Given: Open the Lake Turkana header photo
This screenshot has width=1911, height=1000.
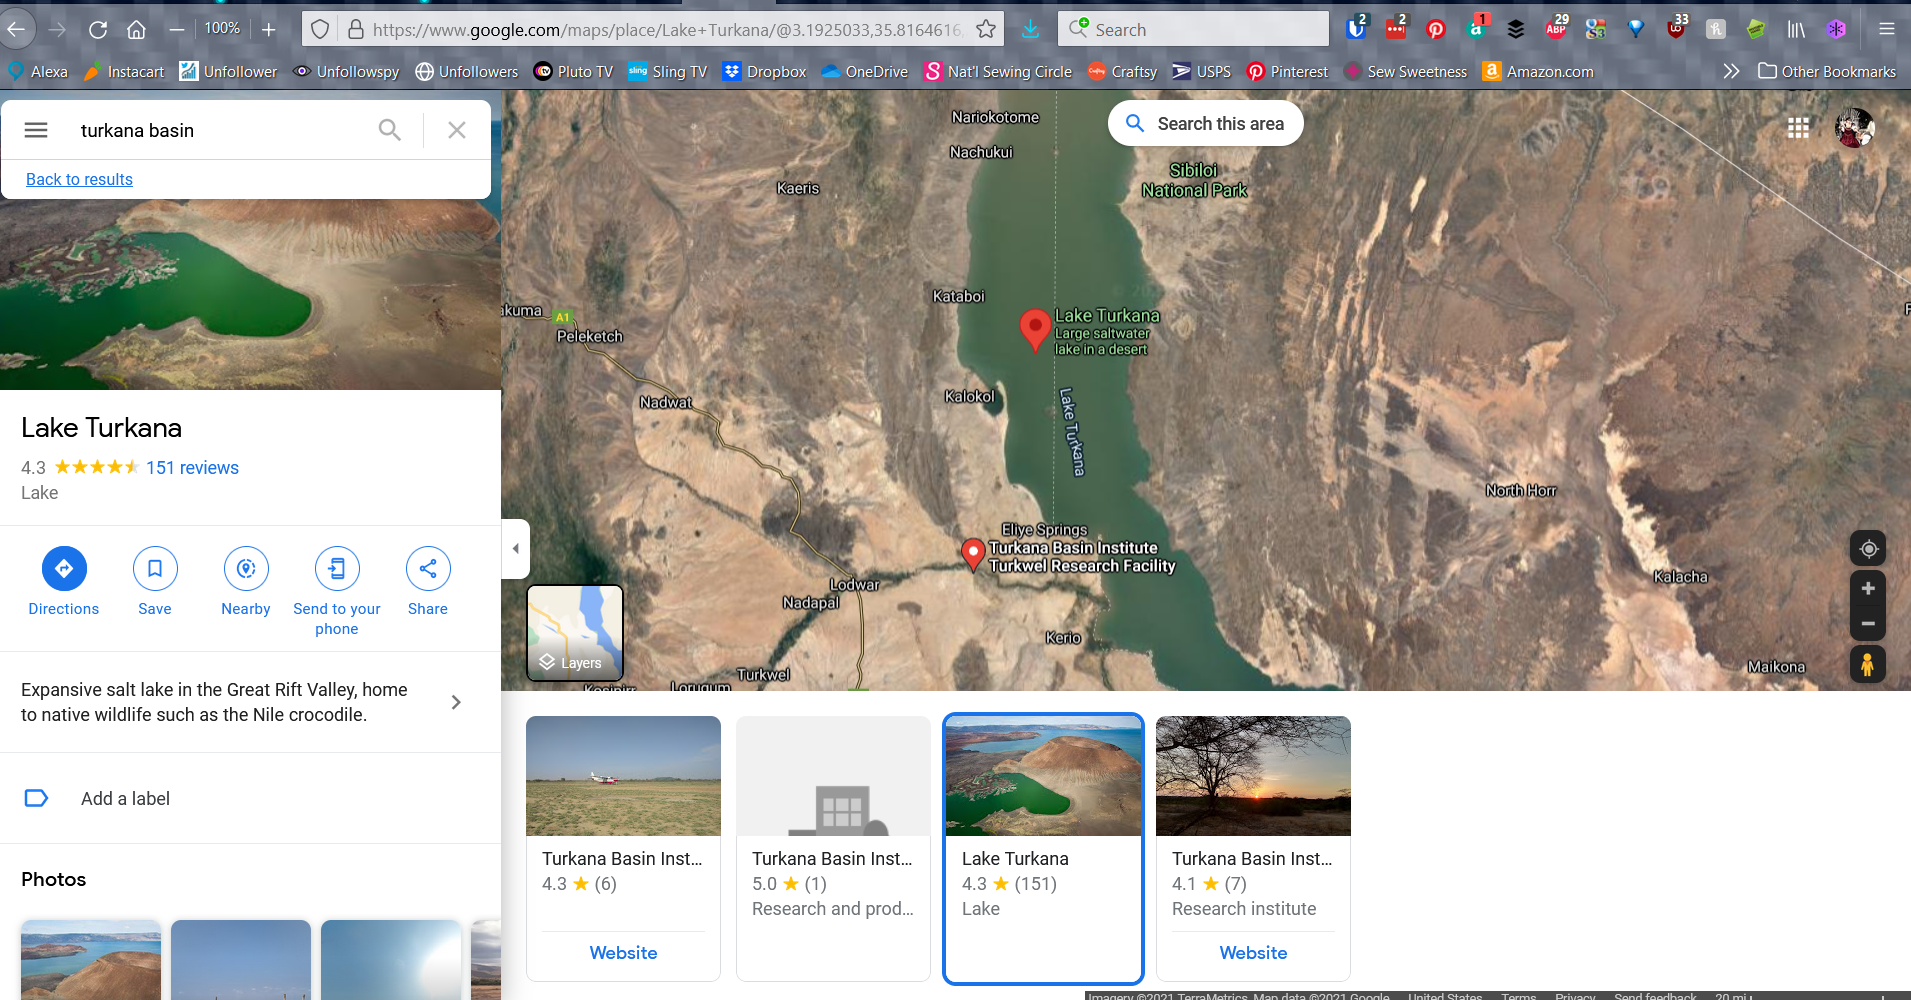Looking at the screenshot, I should click(x=250, y=294).
